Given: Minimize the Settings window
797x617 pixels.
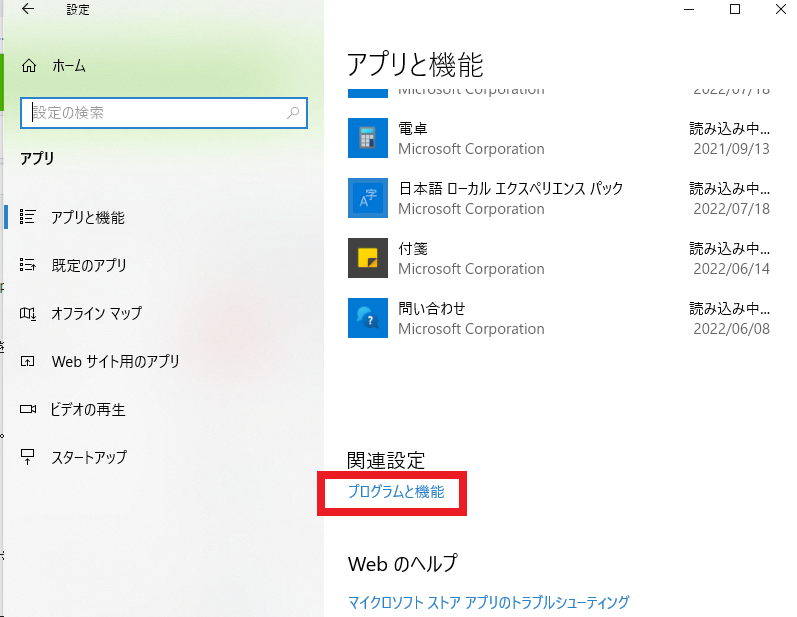Looking at the screenshot, I should (689, 9).
